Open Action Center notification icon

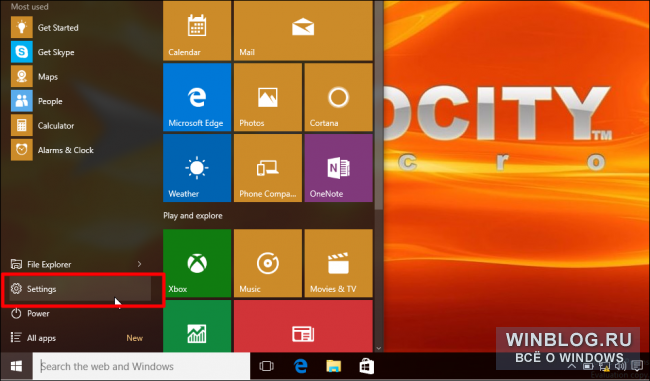(637, 366)
